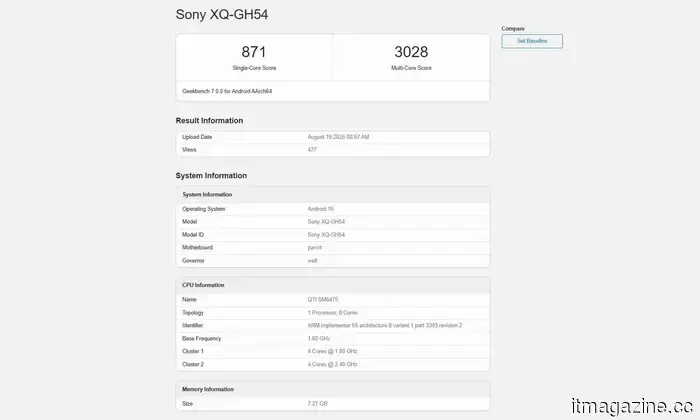
Task: Click the Views label
Action: [x=189, y=150]
